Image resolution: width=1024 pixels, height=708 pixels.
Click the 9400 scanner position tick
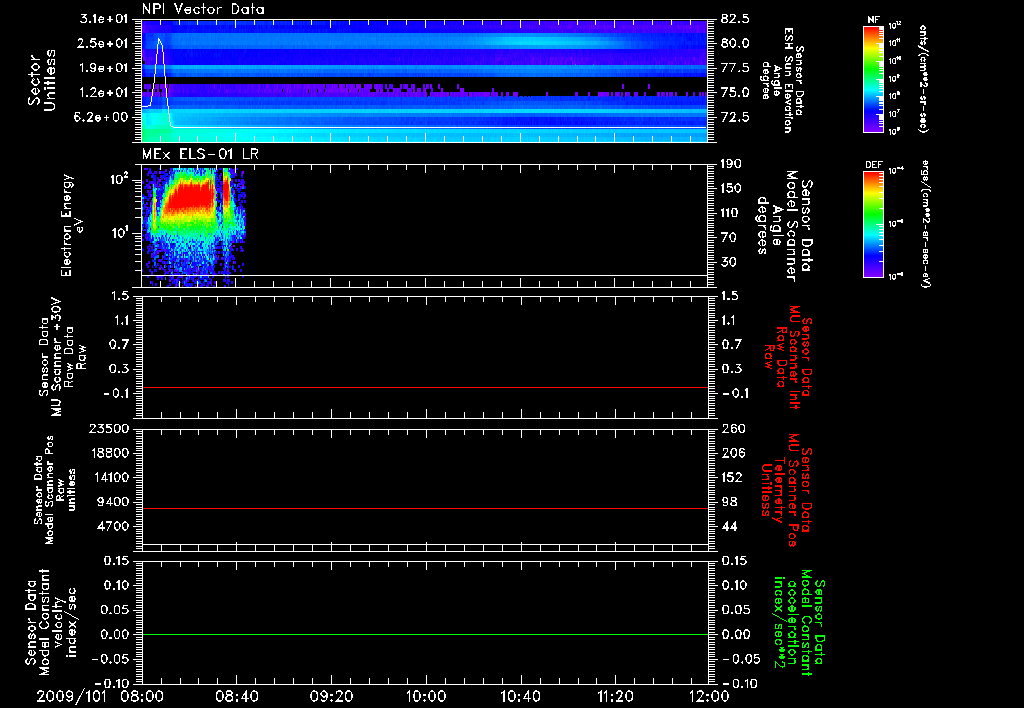click(x=112, y=502)
